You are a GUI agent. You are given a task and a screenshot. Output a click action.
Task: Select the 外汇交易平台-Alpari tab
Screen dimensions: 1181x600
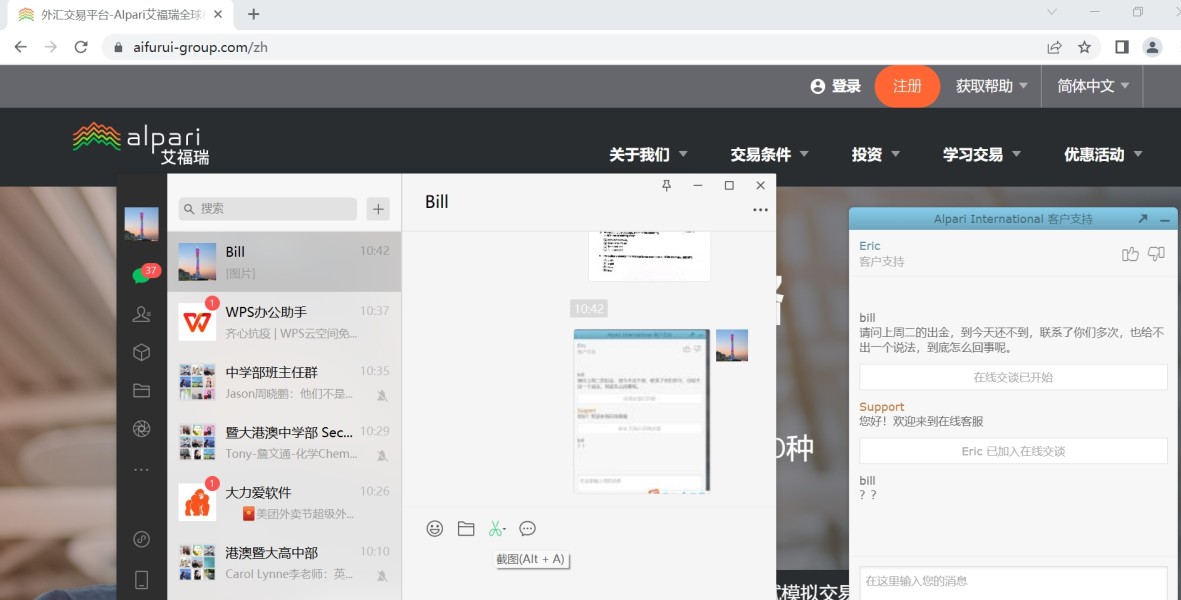click(121, 14)
